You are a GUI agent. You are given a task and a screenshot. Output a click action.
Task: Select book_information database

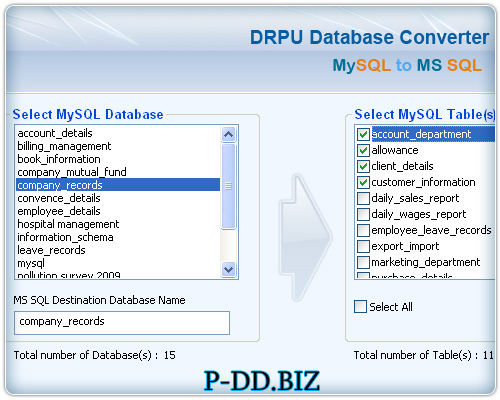(x=118, y=159)
